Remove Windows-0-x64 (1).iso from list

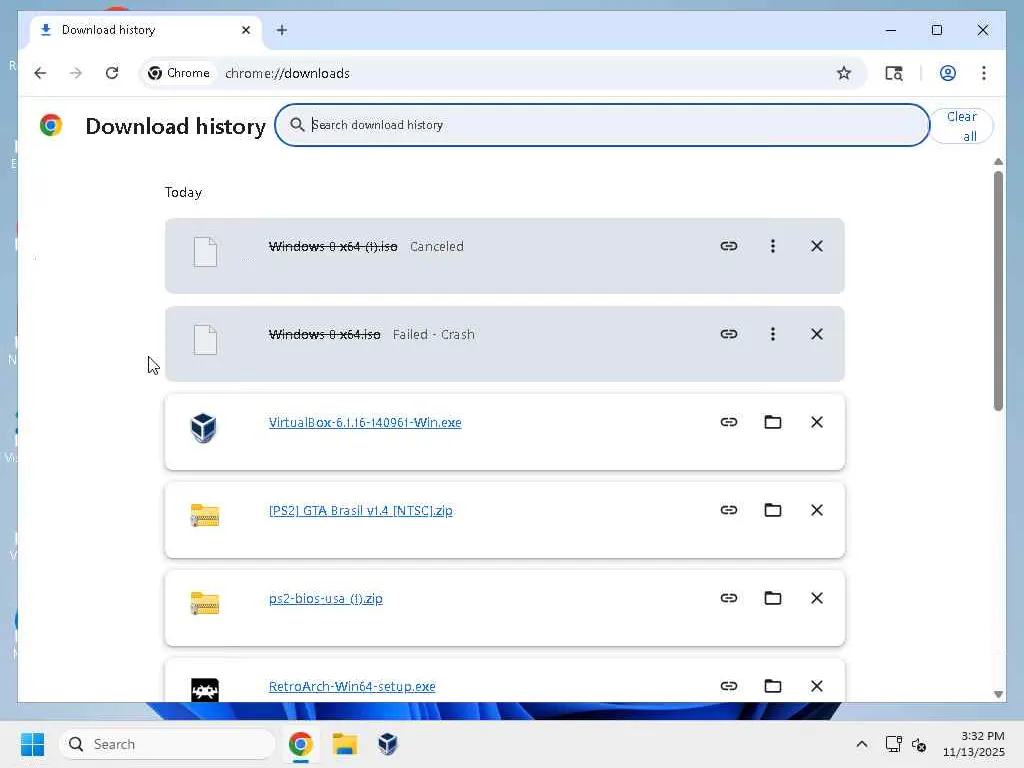click(816, 246)
